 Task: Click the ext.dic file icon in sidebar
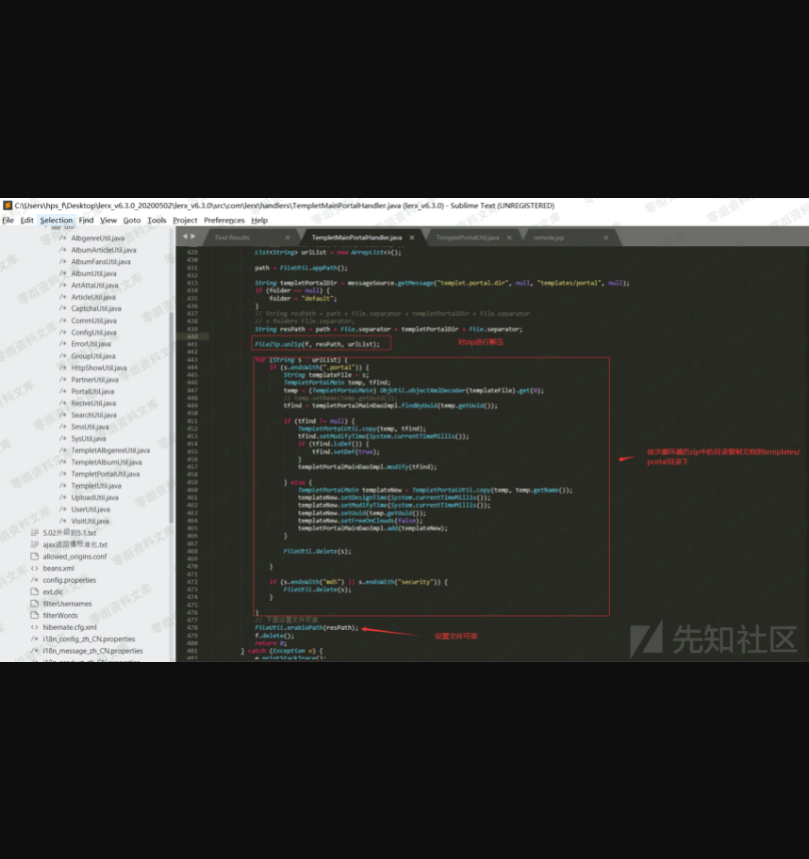[x=35, y=592]
